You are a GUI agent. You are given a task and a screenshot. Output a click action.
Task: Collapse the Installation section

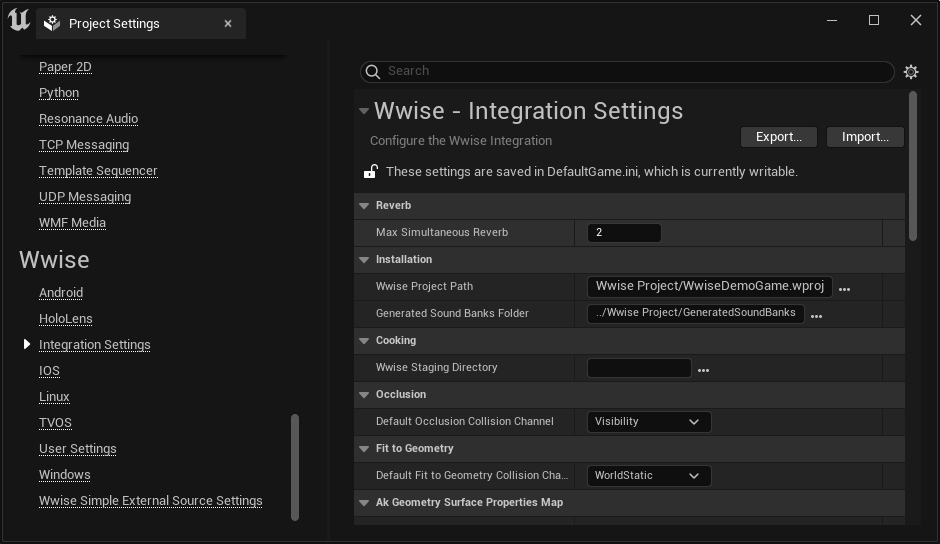[x=364, y=260]
